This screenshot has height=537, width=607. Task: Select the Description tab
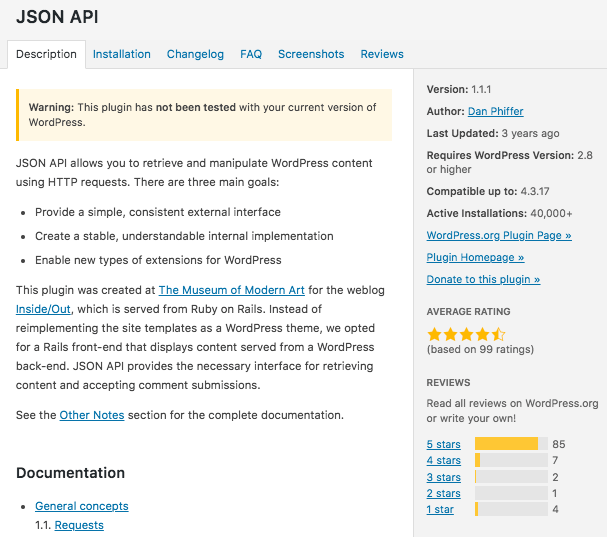click(46, 54)
